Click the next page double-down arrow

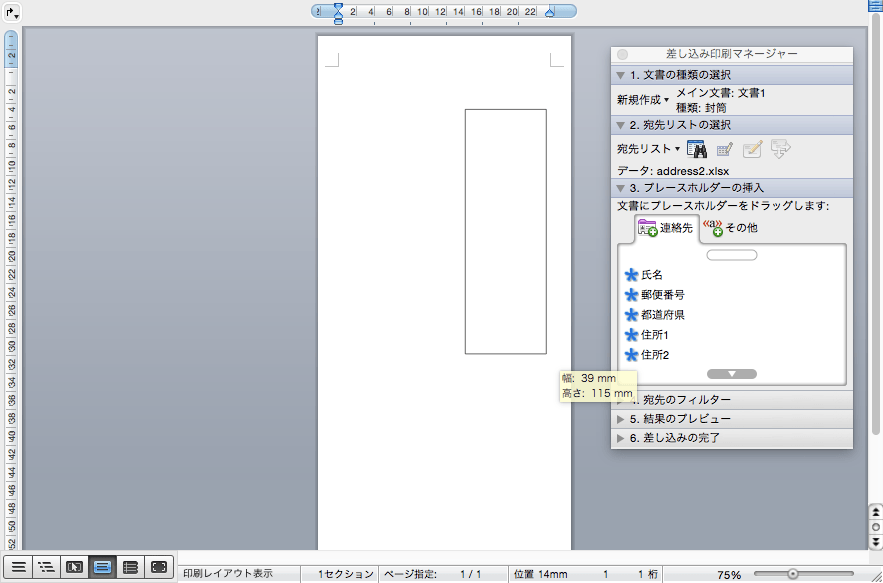tap(876, 541)
